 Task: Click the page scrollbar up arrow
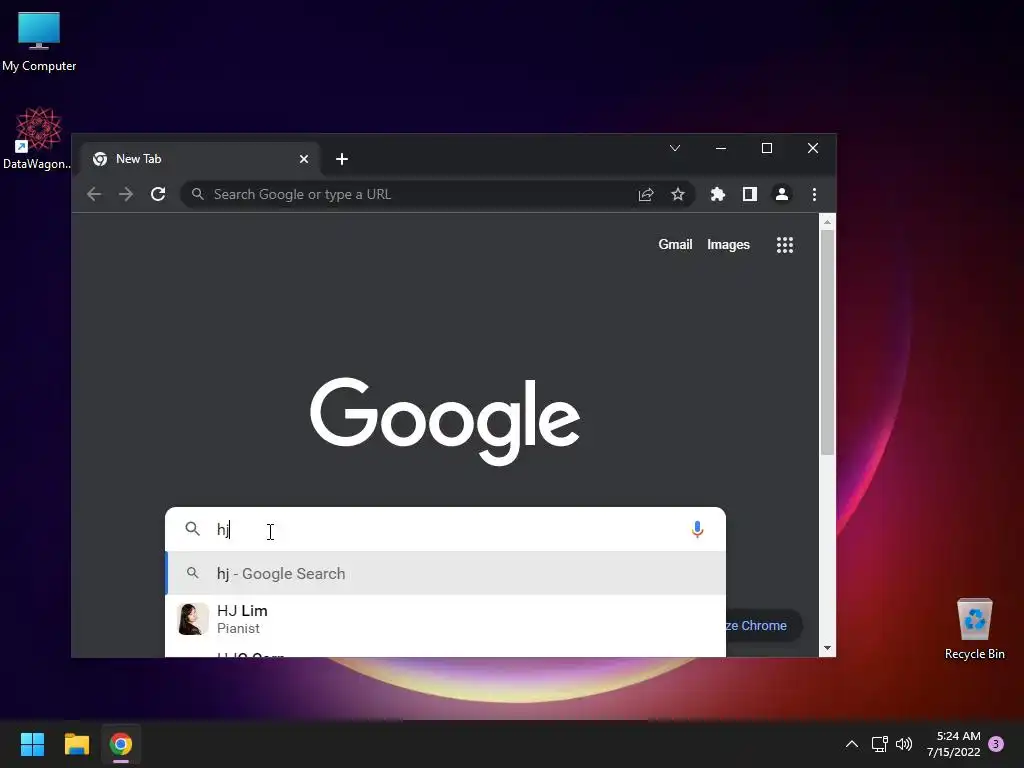(x=827, y=222)
